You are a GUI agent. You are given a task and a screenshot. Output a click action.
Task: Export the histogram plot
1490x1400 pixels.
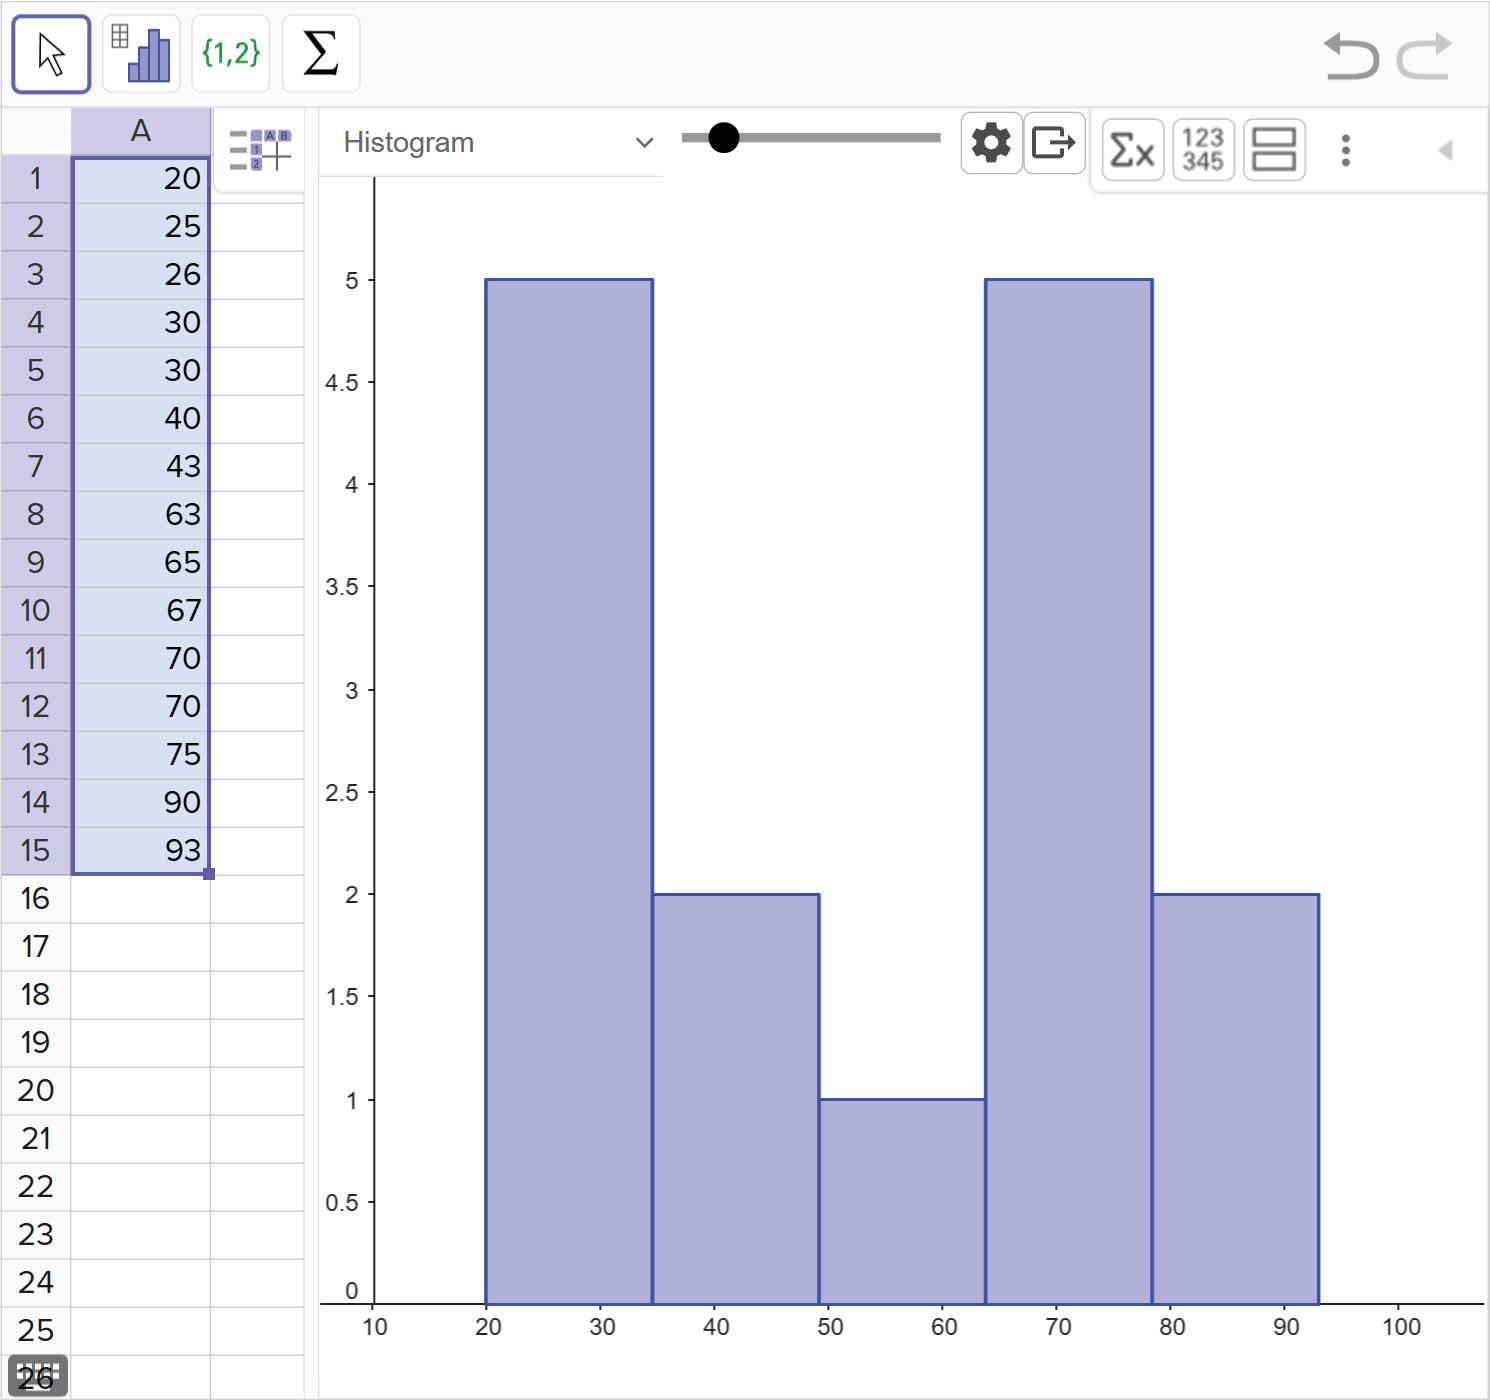[1054, 143]
